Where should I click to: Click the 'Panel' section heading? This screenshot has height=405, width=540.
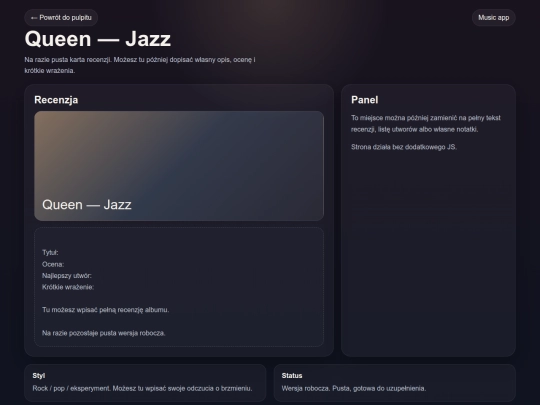364,100
